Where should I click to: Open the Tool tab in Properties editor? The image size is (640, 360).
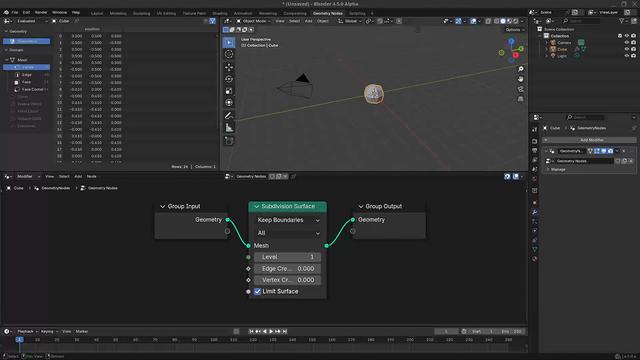pos(535,129)
